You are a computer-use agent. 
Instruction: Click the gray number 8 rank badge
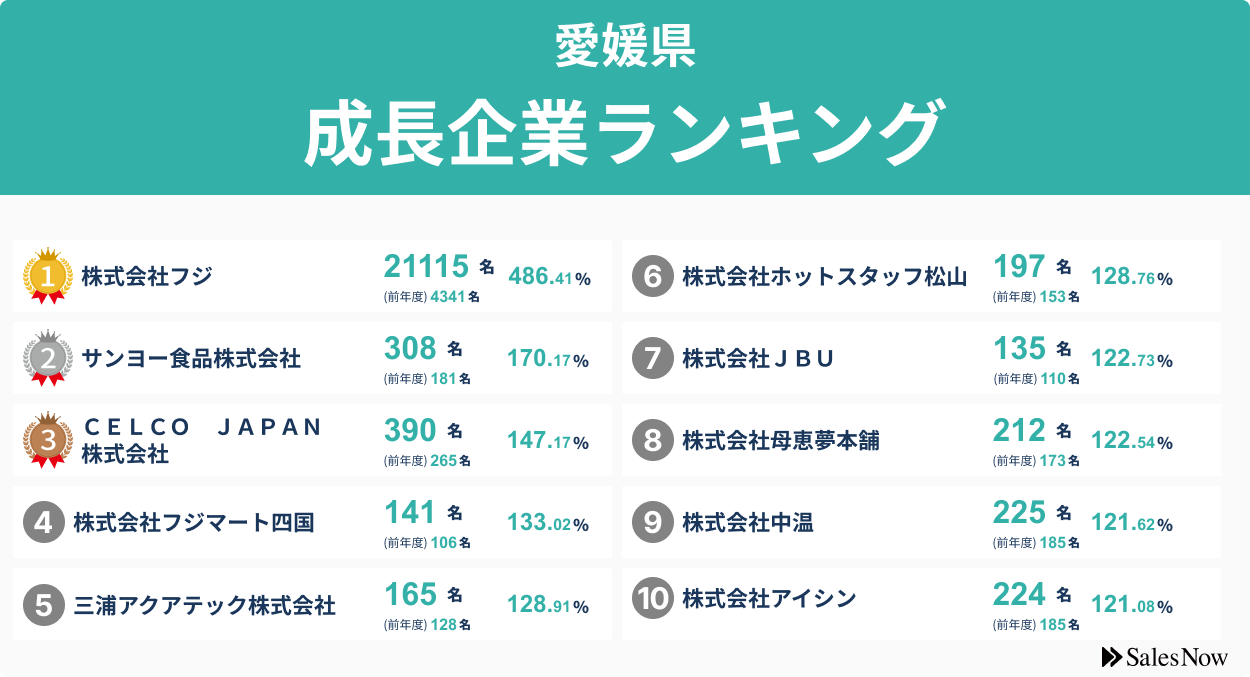coord(652,440)
